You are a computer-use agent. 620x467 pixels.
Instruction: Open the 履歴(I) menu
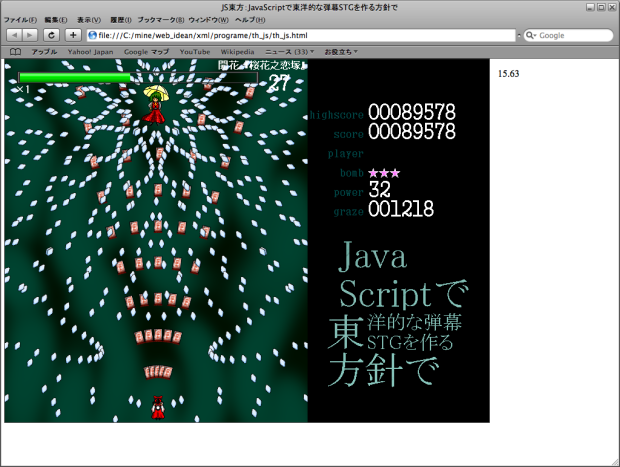(121, 20)
